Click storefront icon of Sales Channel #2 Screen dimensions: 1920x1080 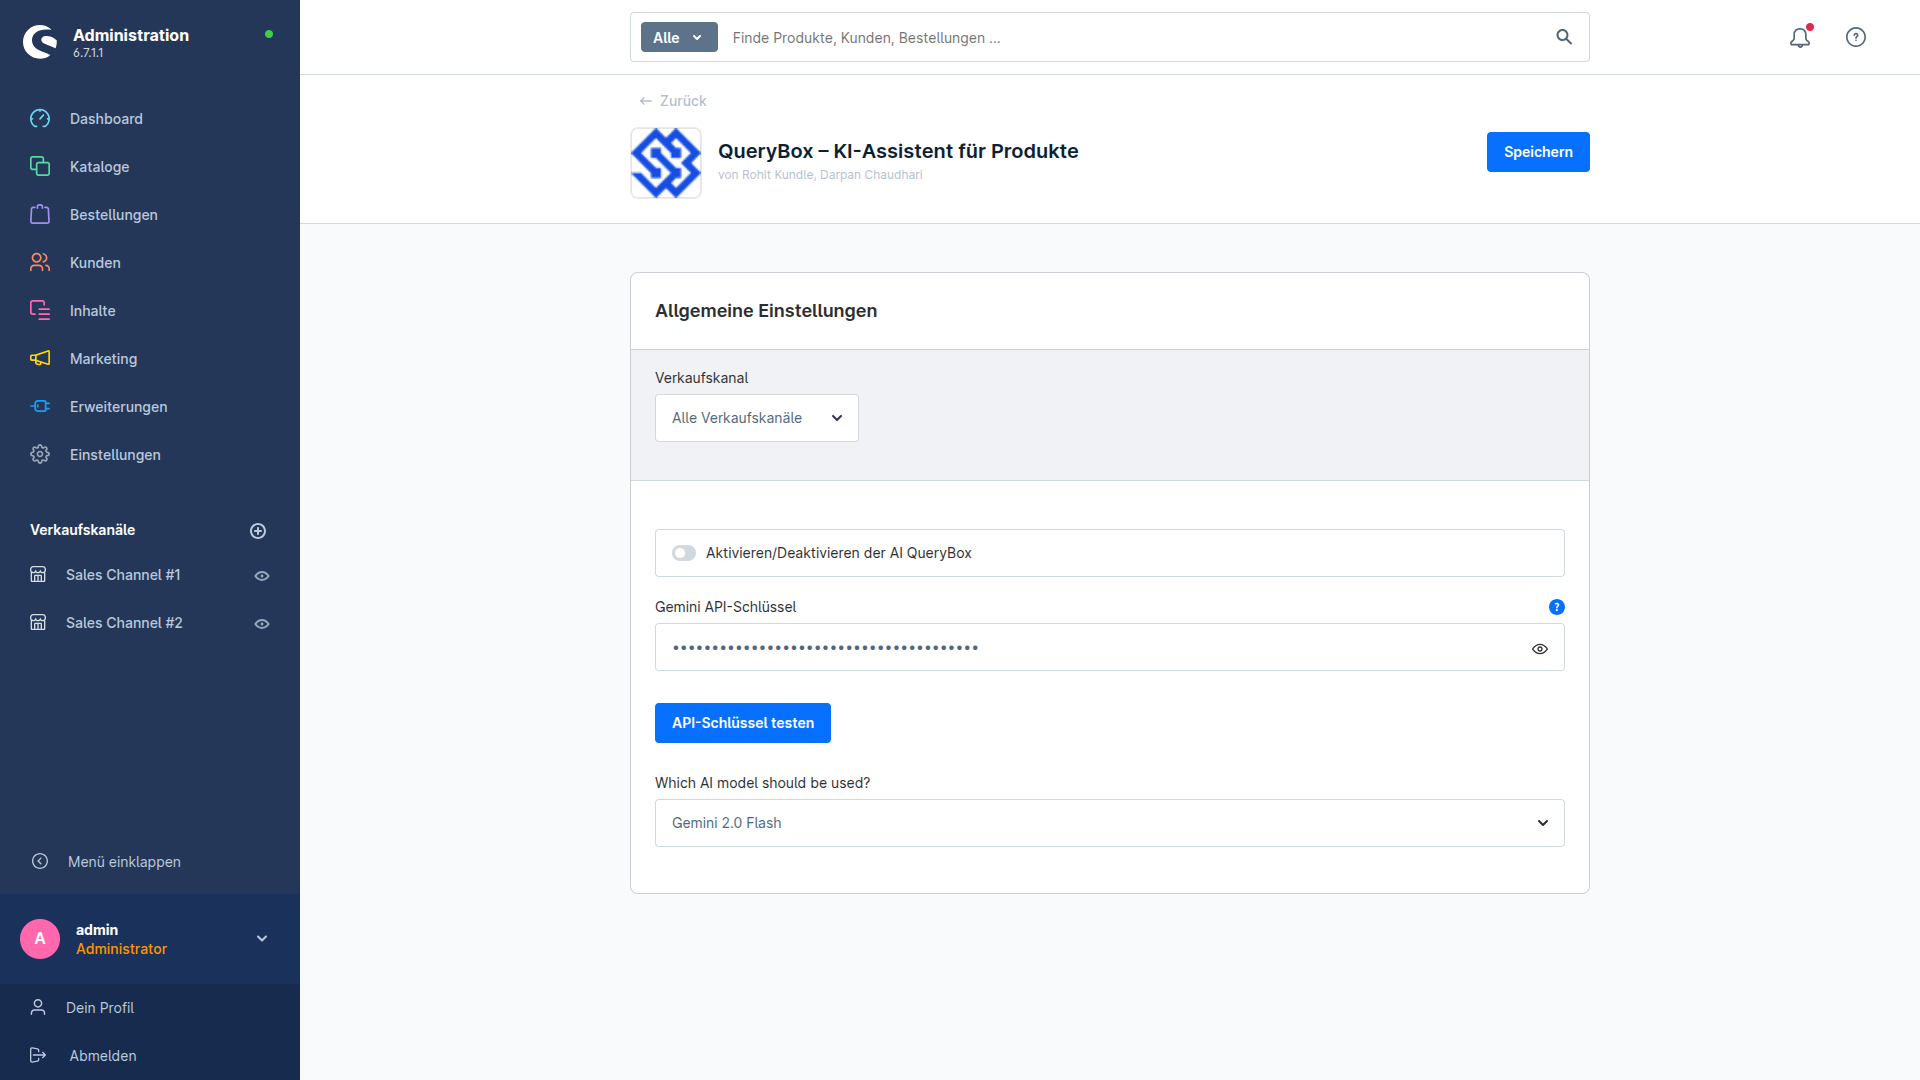[x=38, y=623]
